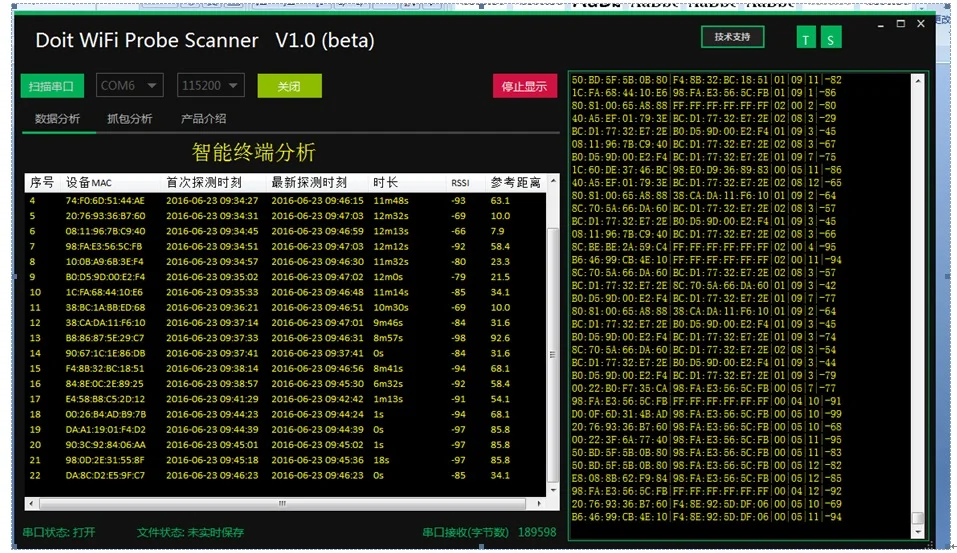Select MAC 38:CA:DA:11:F6:10 row
The image size is (957, 553).
[x=285, y=323]
